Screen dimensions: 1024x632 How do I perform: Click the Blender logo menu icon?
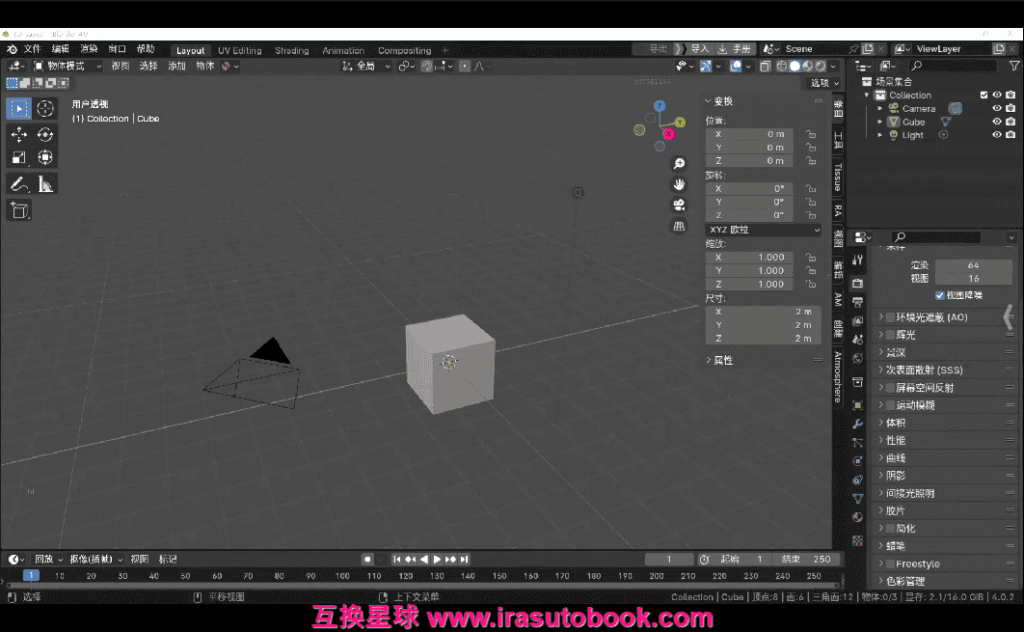point(12,49)
